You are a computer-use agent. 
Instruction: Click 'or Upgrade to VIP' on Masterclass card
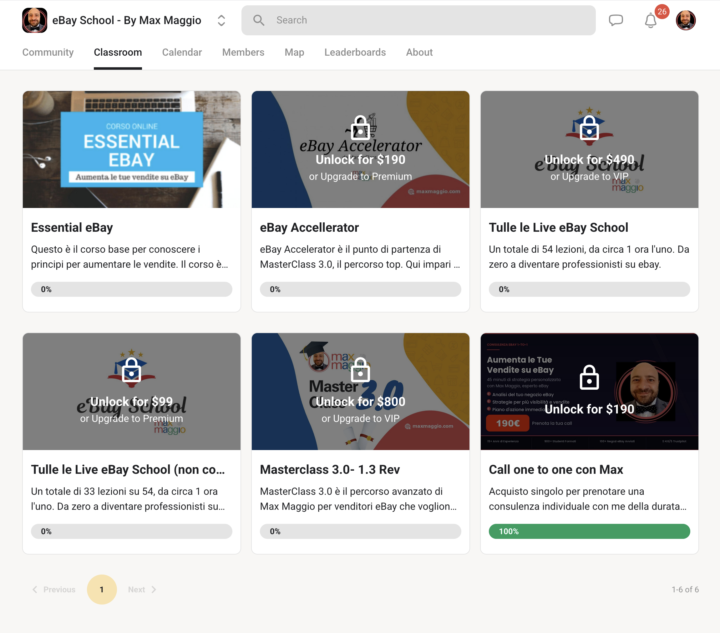[x=360, y=419]
